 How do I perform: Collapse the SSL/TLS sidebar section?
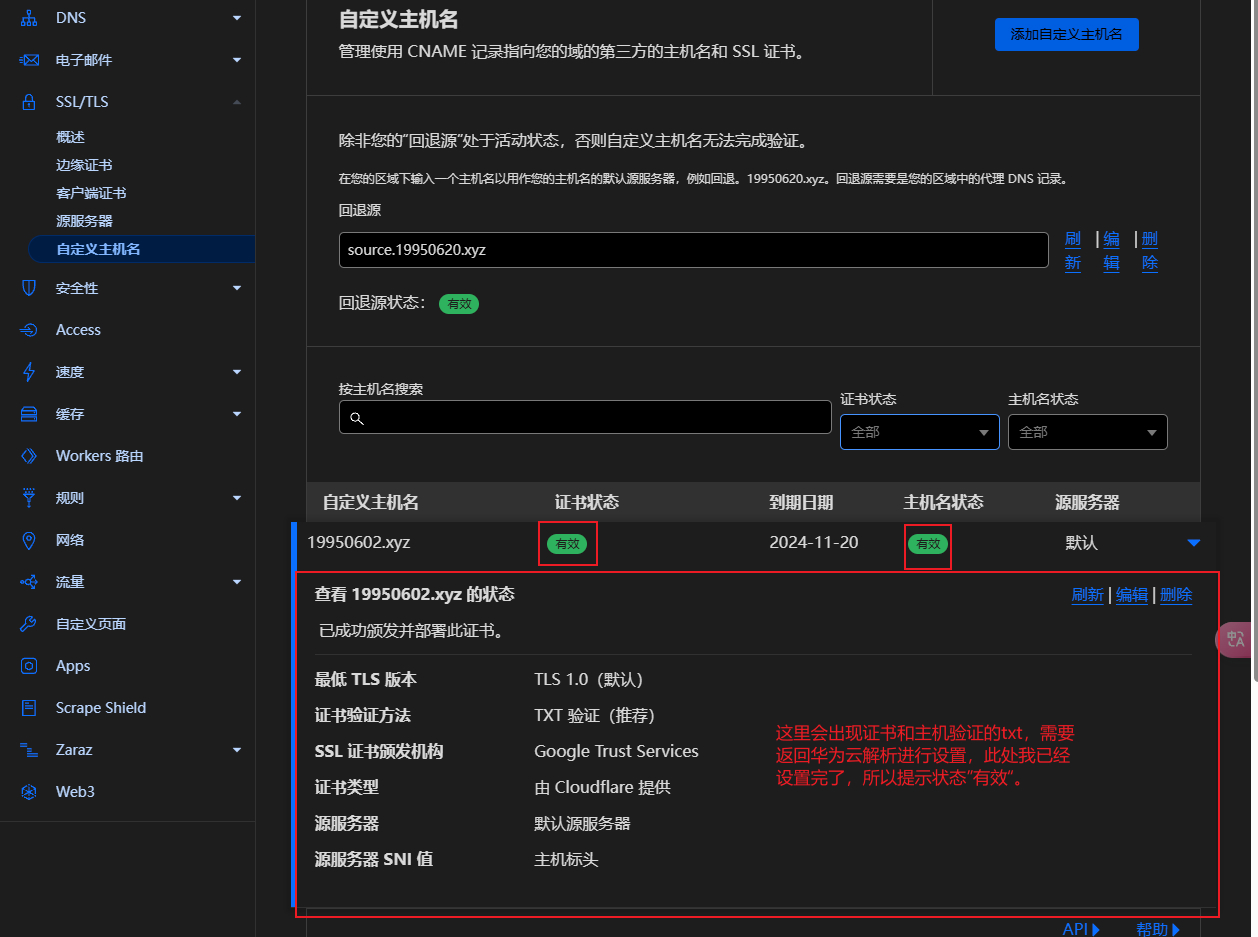click(237, 102)
